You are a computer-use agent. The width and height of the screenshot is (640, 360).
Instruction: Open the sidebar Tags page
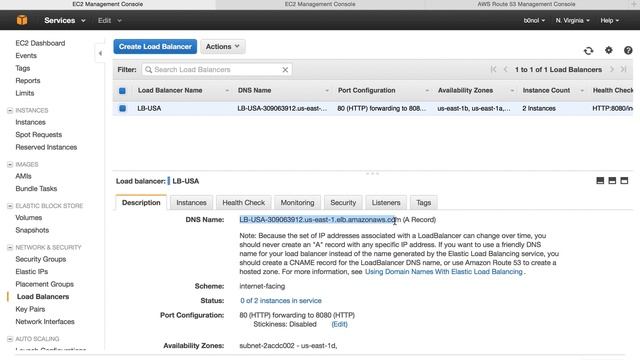point(22,68)
